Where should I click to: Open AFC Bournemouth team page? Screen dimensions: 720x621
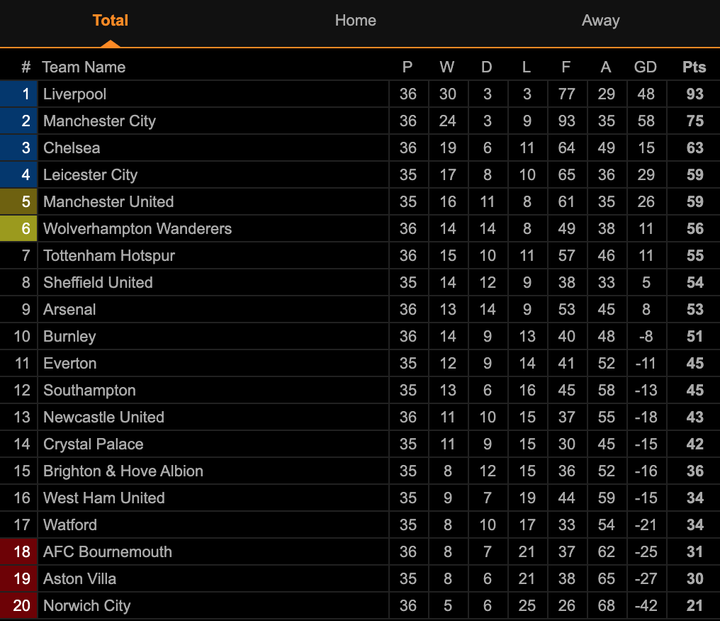[107, 552]
